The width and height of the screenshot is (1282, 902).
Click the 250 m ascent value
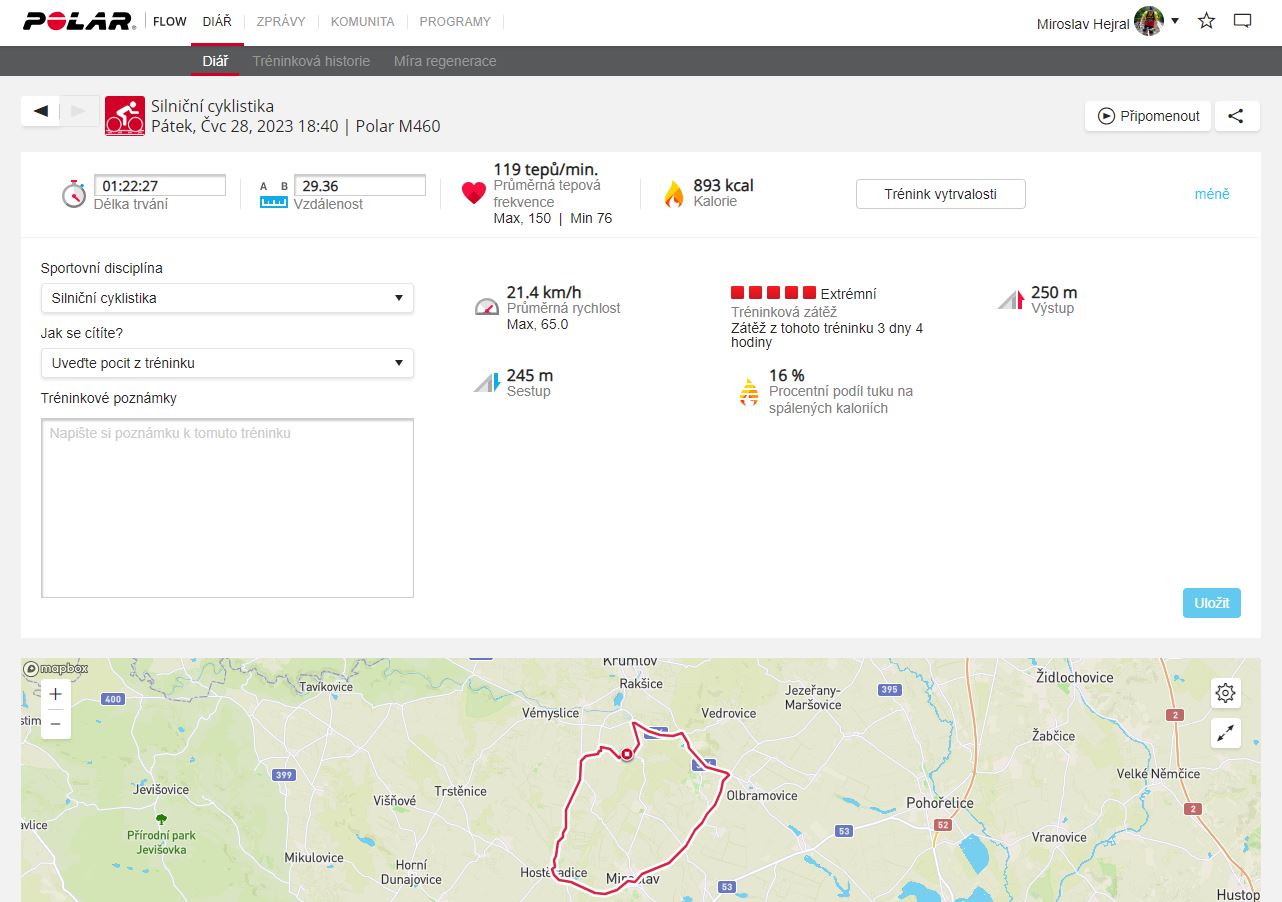click(1054, 292)
